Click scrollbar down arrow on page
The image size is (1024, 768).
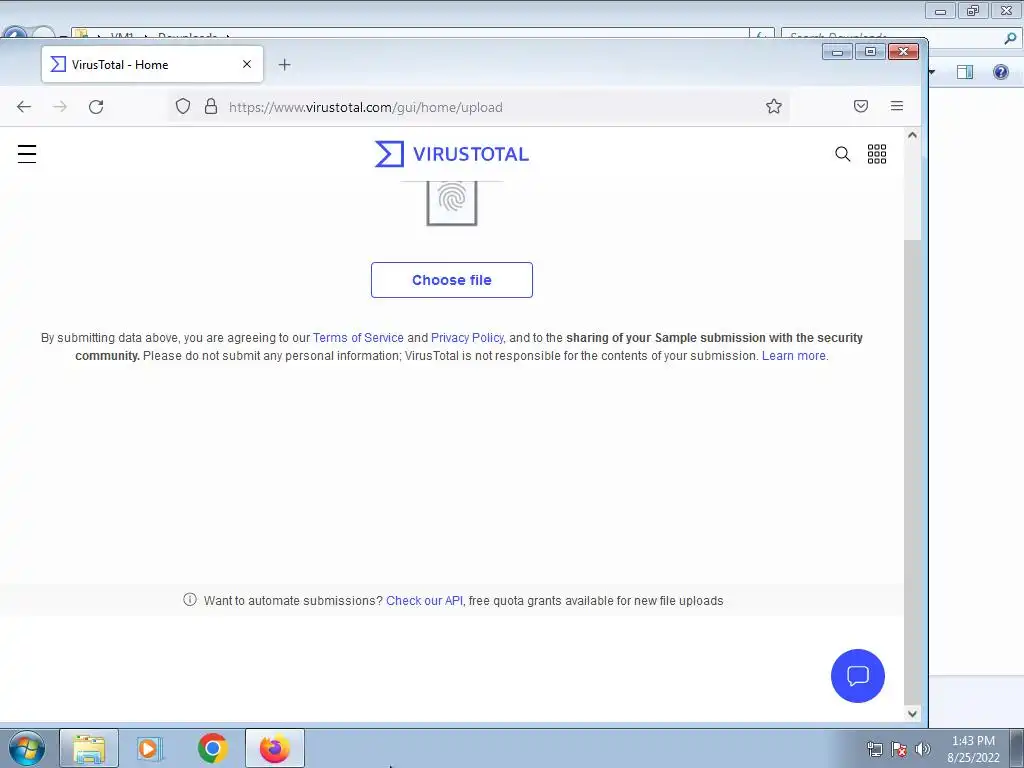(x=912, y=714)
